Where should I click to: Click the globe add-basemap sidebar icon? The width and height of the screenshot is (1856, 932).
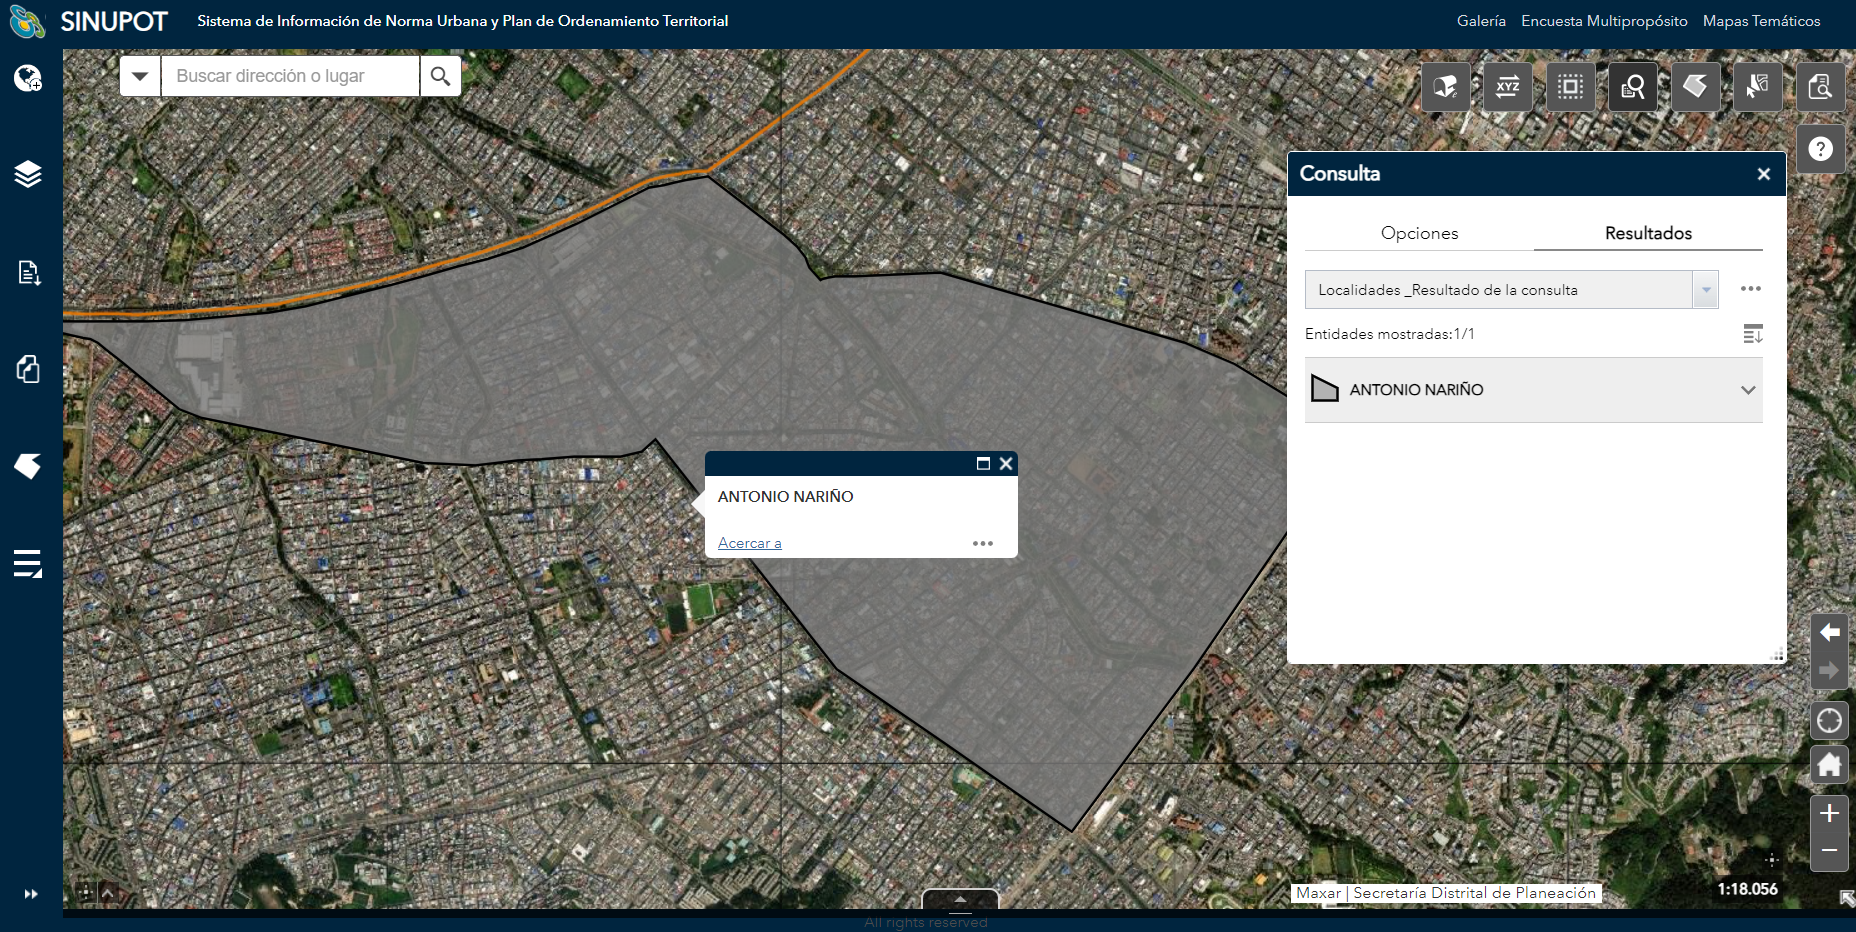click(x=28, y=78)
